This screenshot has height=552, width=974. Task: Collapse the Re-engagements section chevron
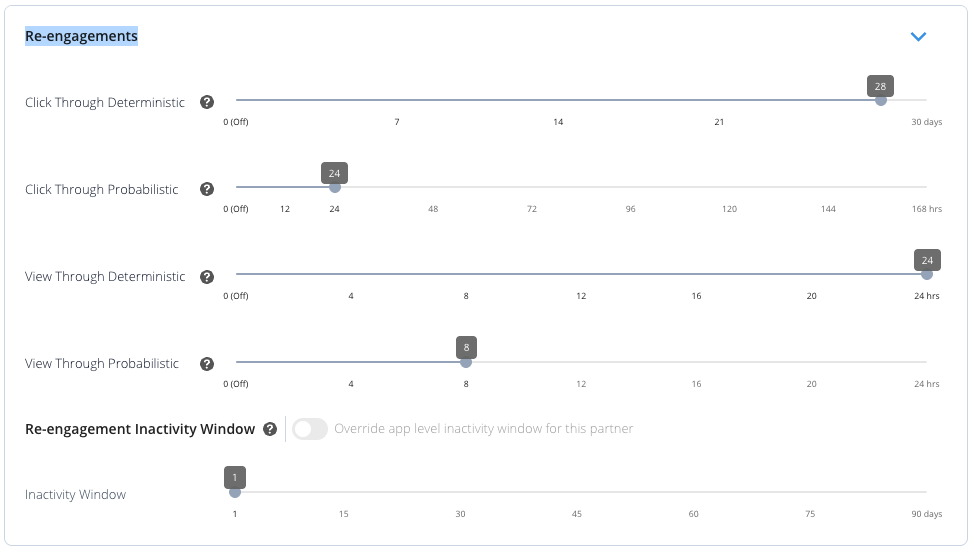[919, 37]
